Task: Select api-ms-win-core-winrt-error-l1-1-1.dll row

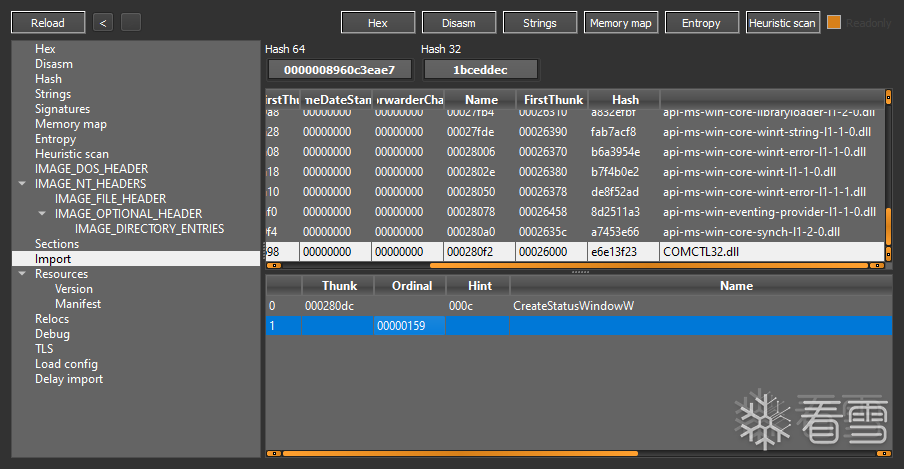Action: click(575, 192)
